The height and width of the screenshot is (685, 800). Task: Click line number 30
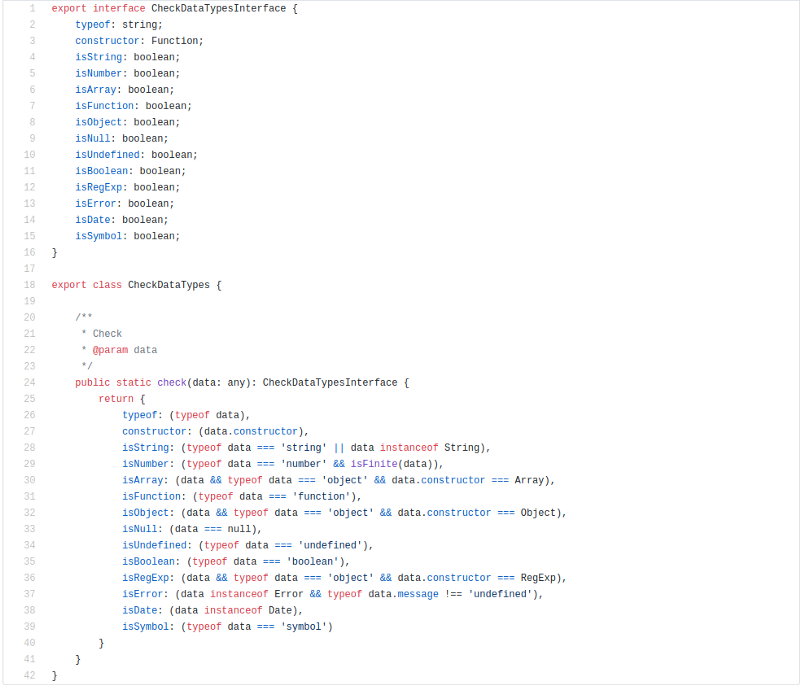coord(30,479)
